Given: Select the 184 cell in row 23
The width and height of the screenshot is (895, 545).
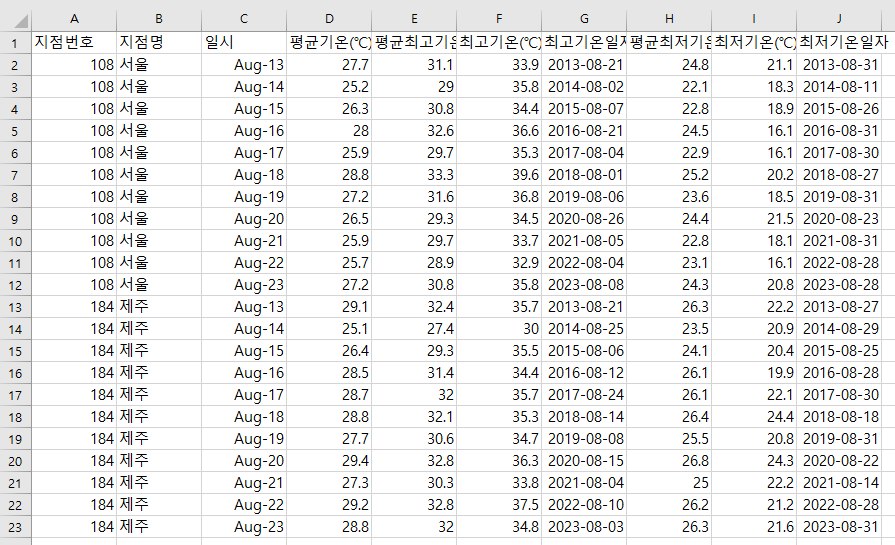Looking at the screenshot, I should tap(74, 527).
